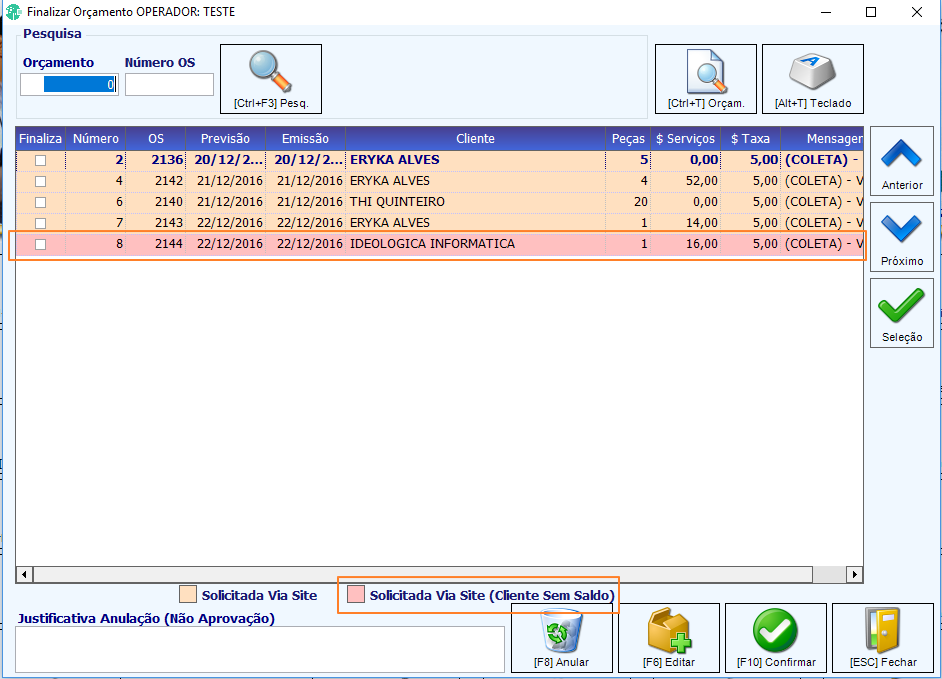Screen dimensions: 942x679
Task: Check the Finaliza box for order 2136
Action: point(40,160)
